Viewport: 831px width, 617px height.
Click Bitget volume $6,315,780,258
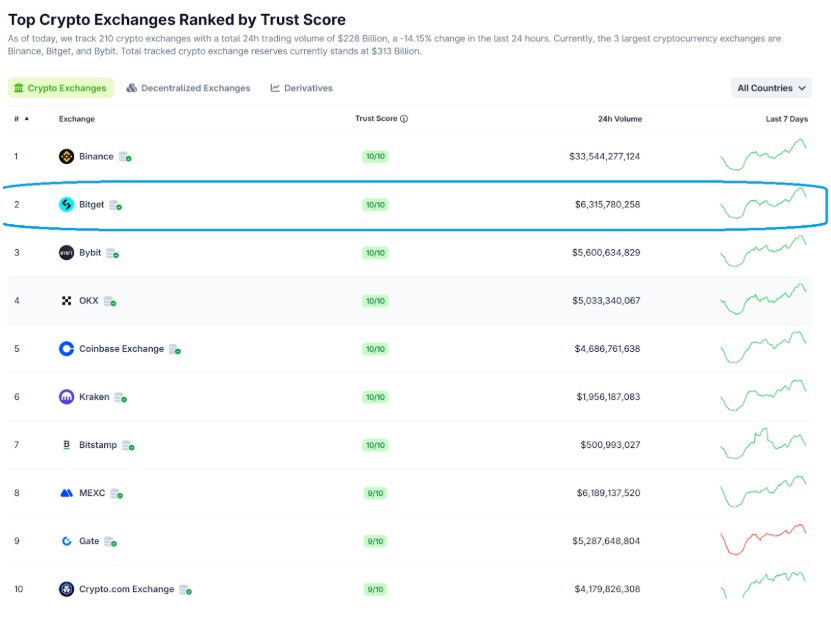pyautogui.click(x=607, y=205)
